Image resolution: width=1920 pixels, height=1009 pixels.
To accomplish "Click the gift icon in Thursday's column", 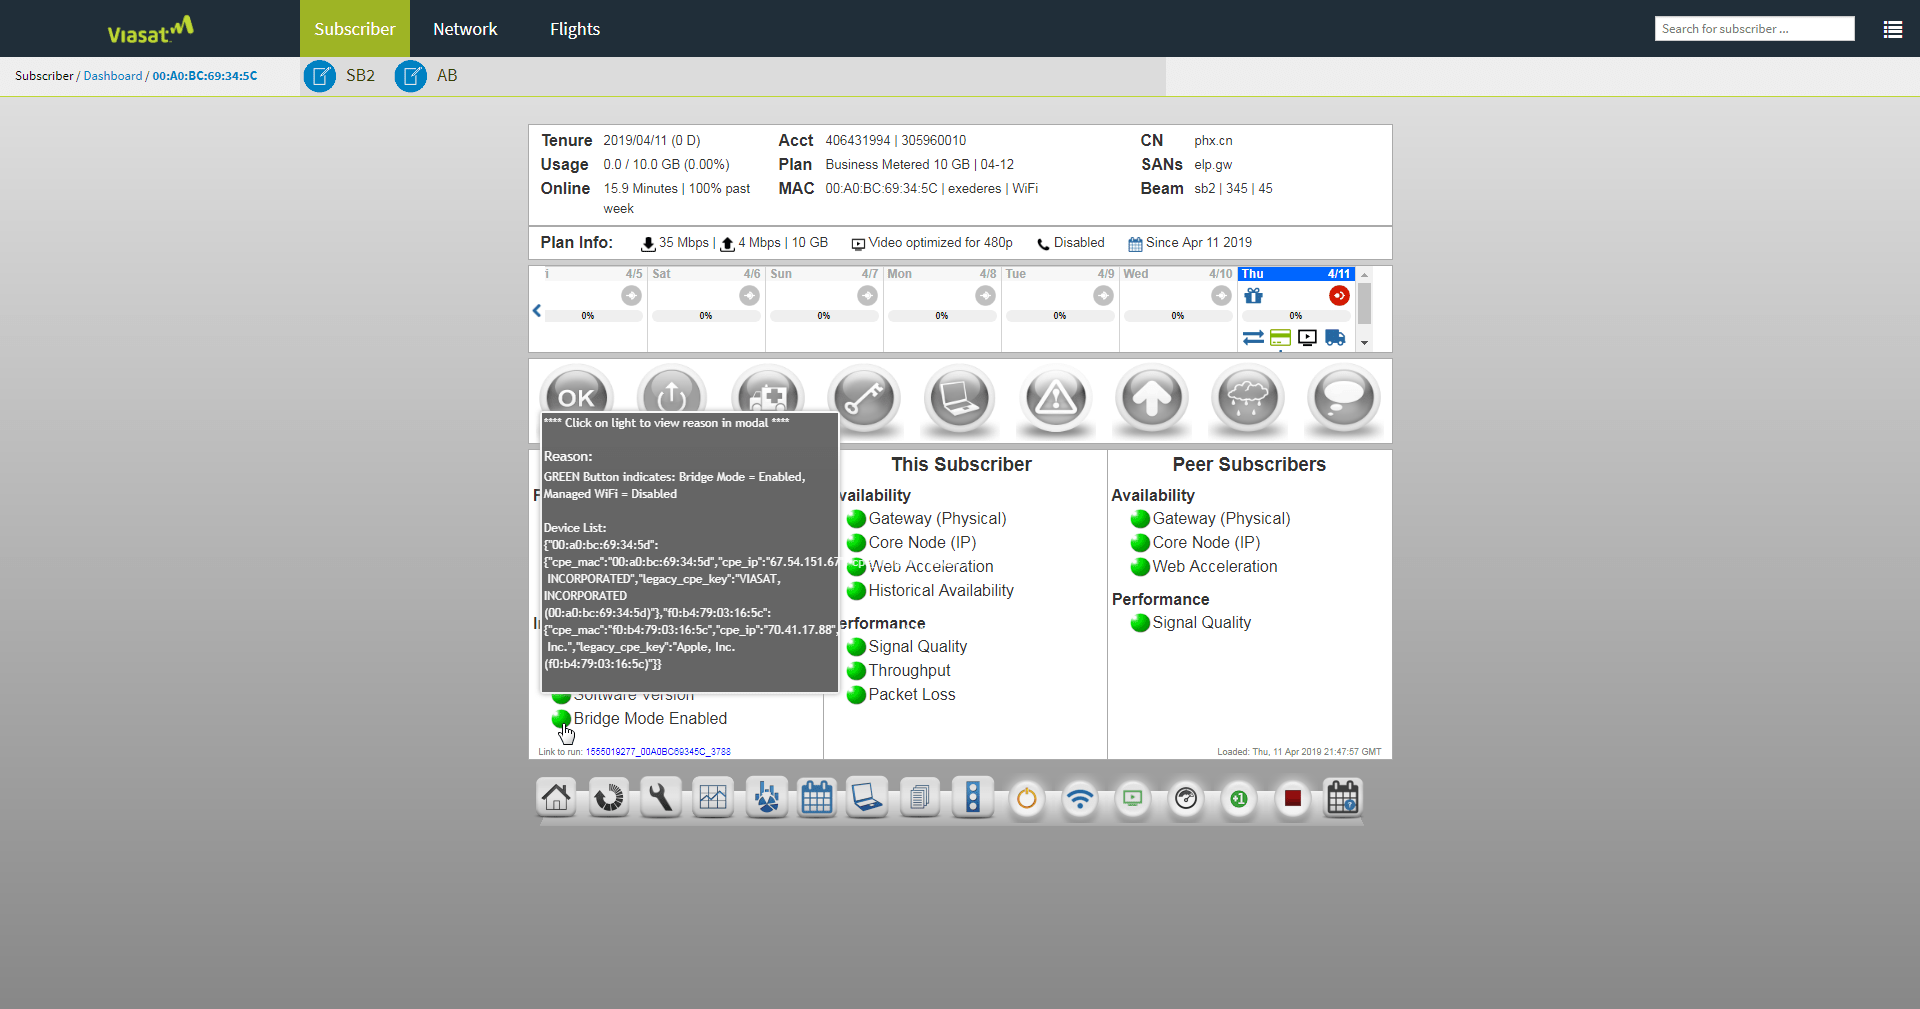I will (1254, 296).
